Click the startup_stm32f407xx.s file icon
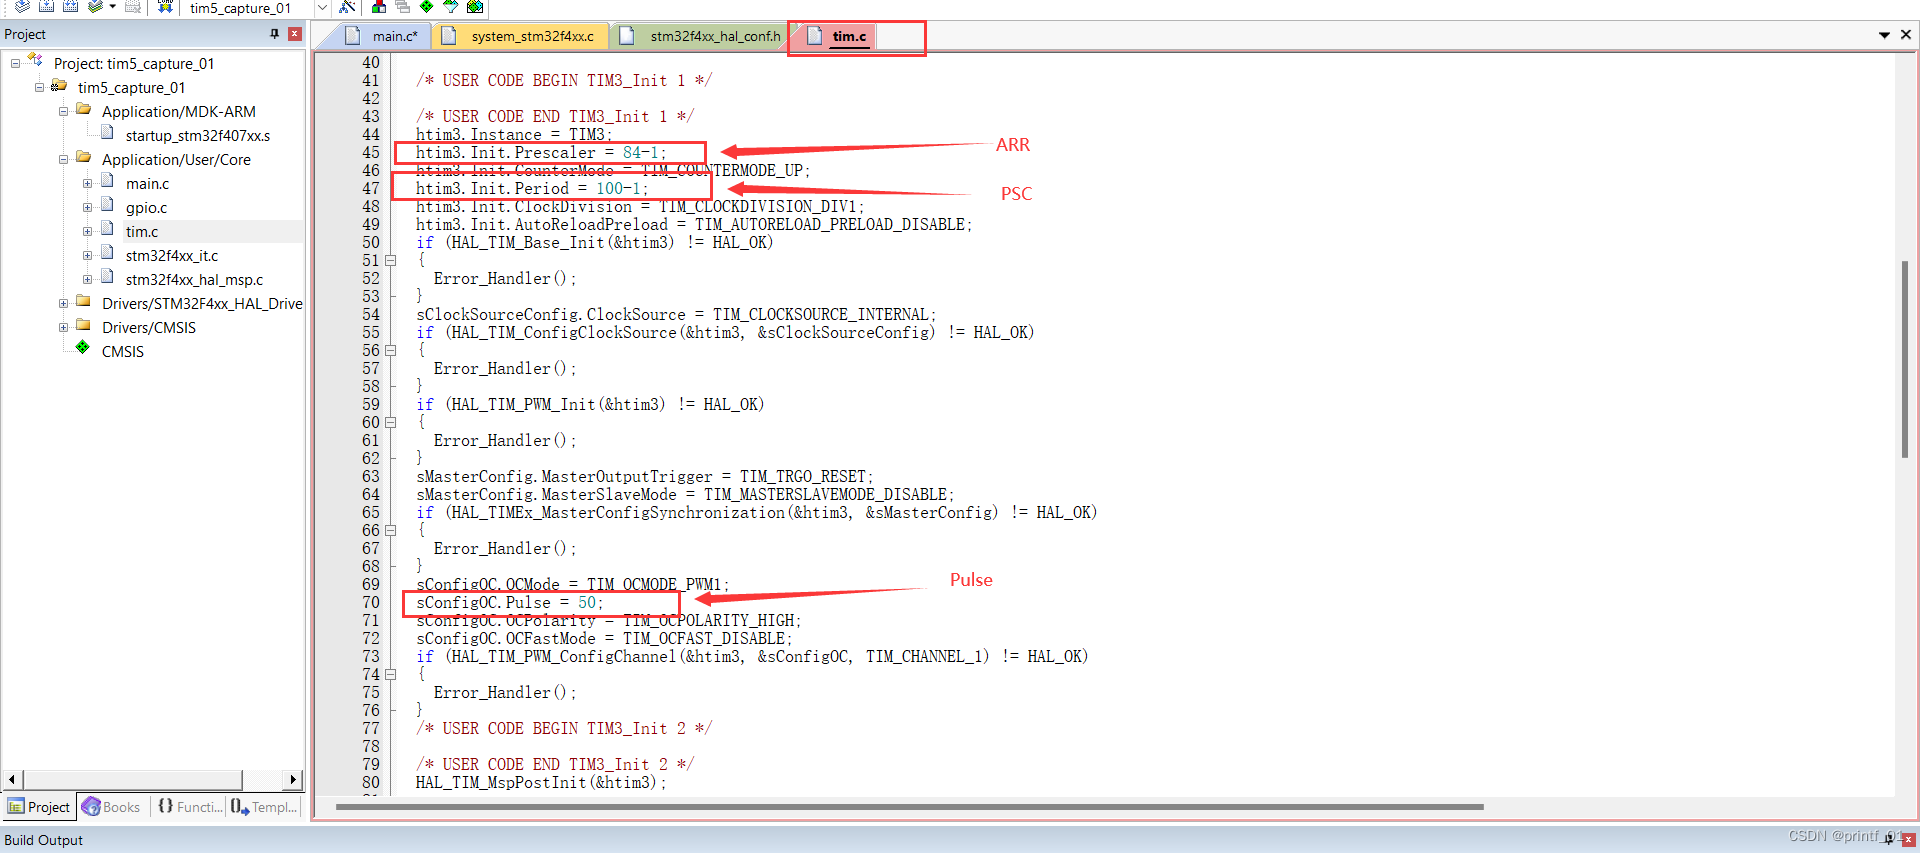Viewport: 1920px width, 853px height. 107,133
